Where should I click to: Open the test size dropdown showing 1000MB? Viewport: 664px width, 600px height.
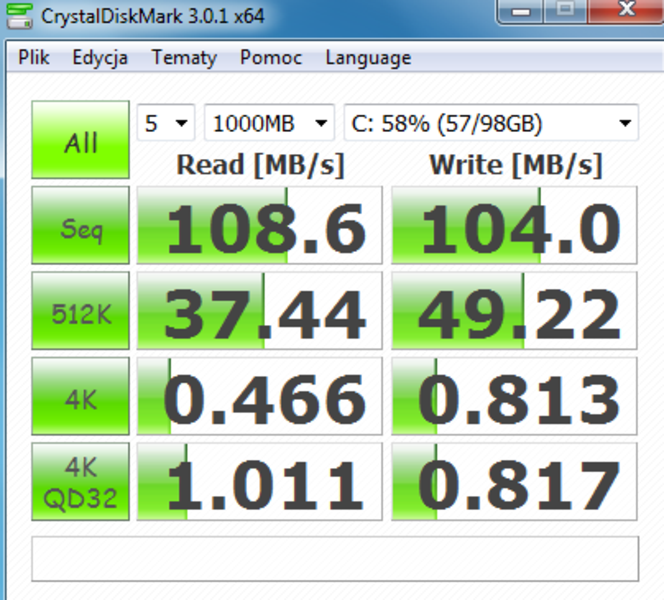tap(269, 123)
